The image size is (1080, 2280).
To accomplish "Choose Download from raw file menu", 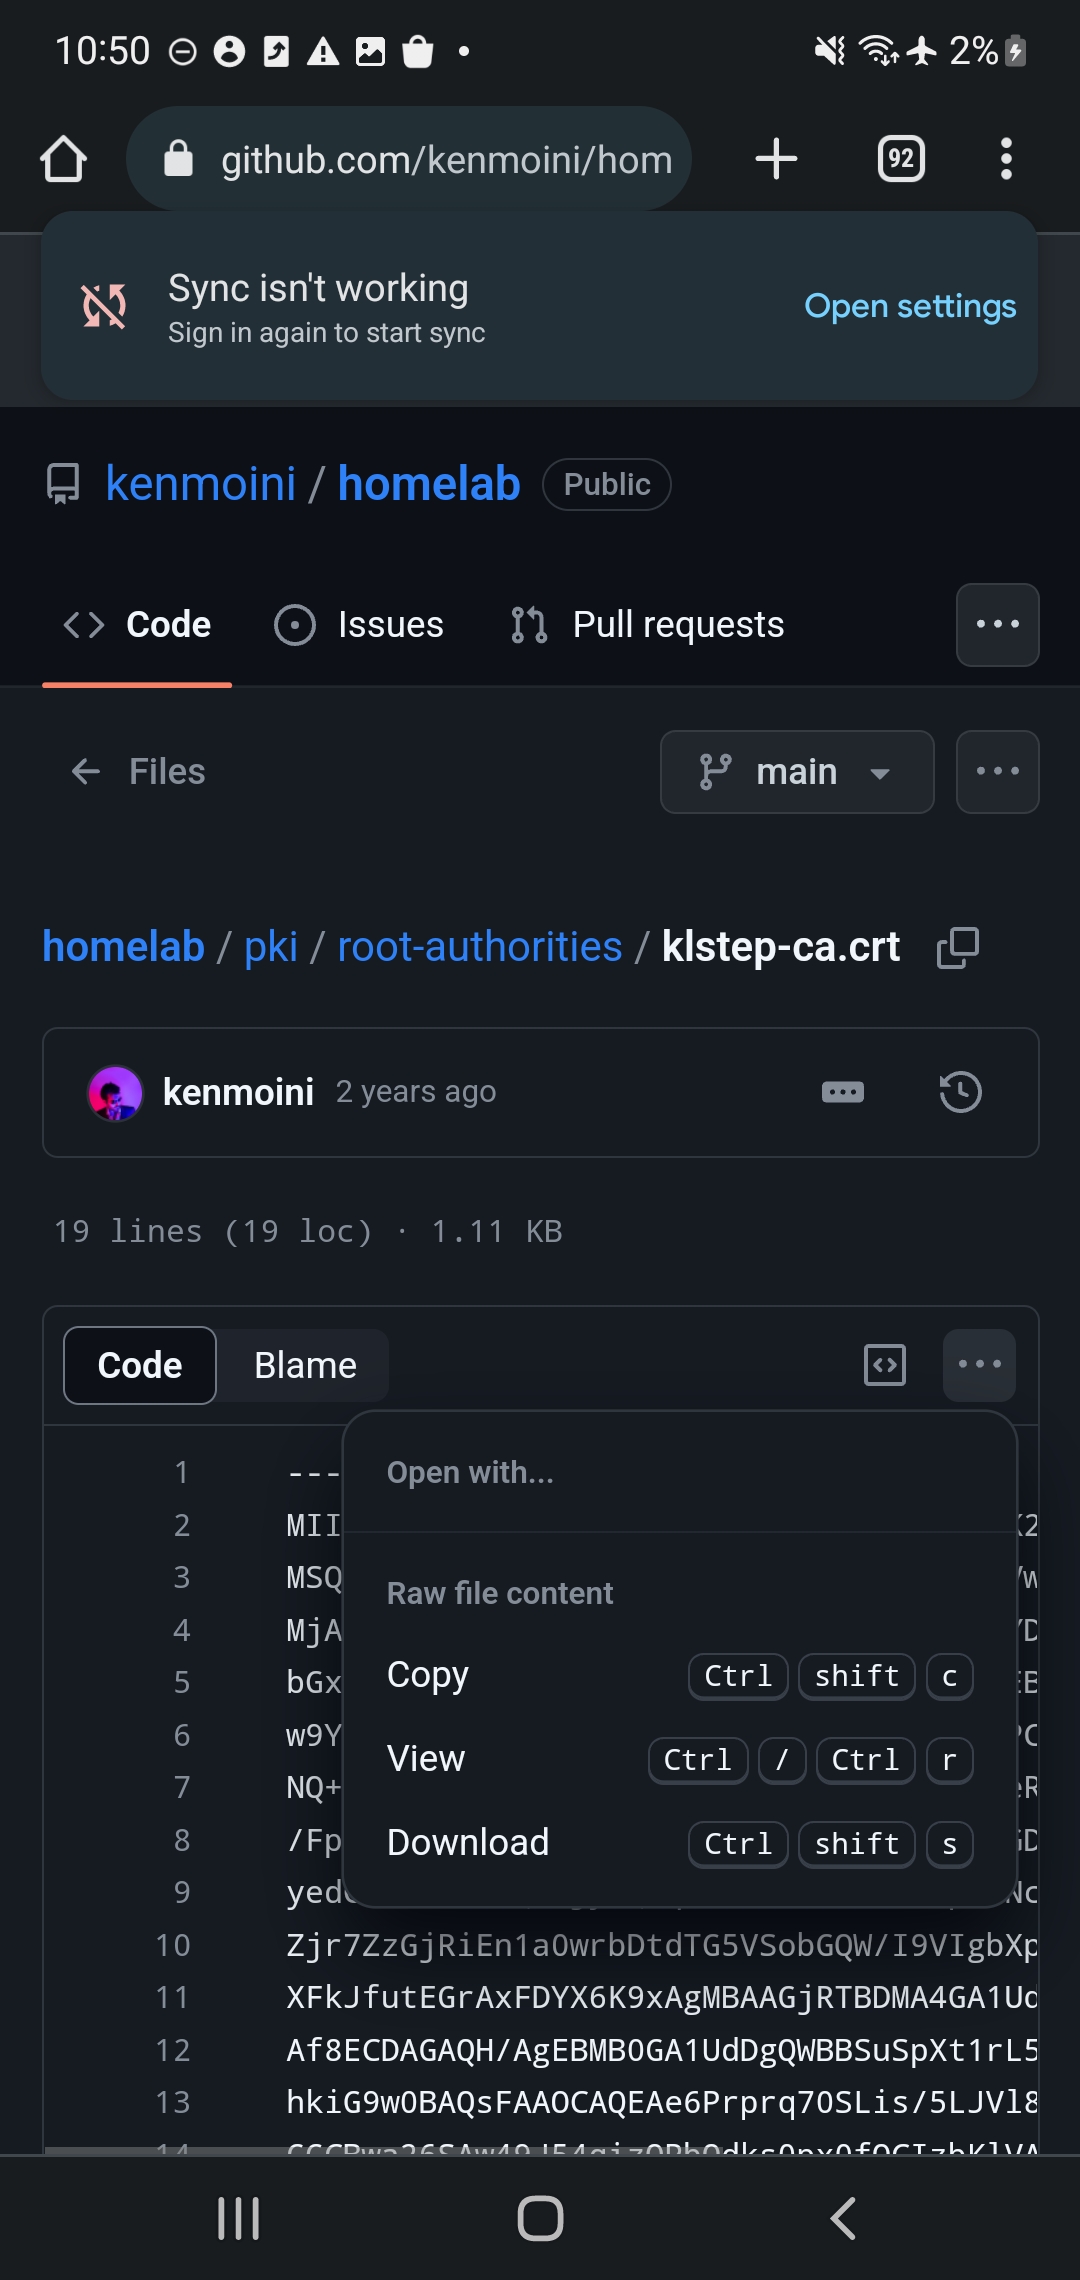I will pyautogui.click(x=468, y=1842).
